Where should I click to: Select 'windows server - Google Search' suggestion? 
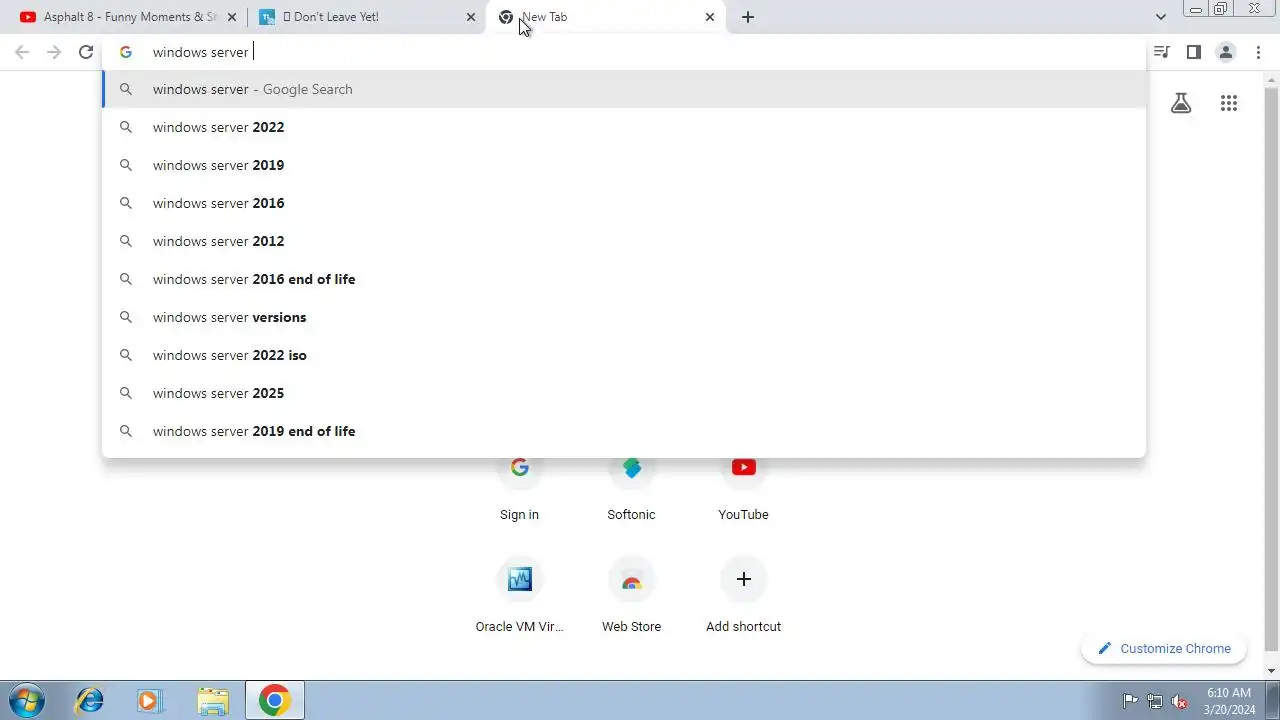click(x=624, y=89)
